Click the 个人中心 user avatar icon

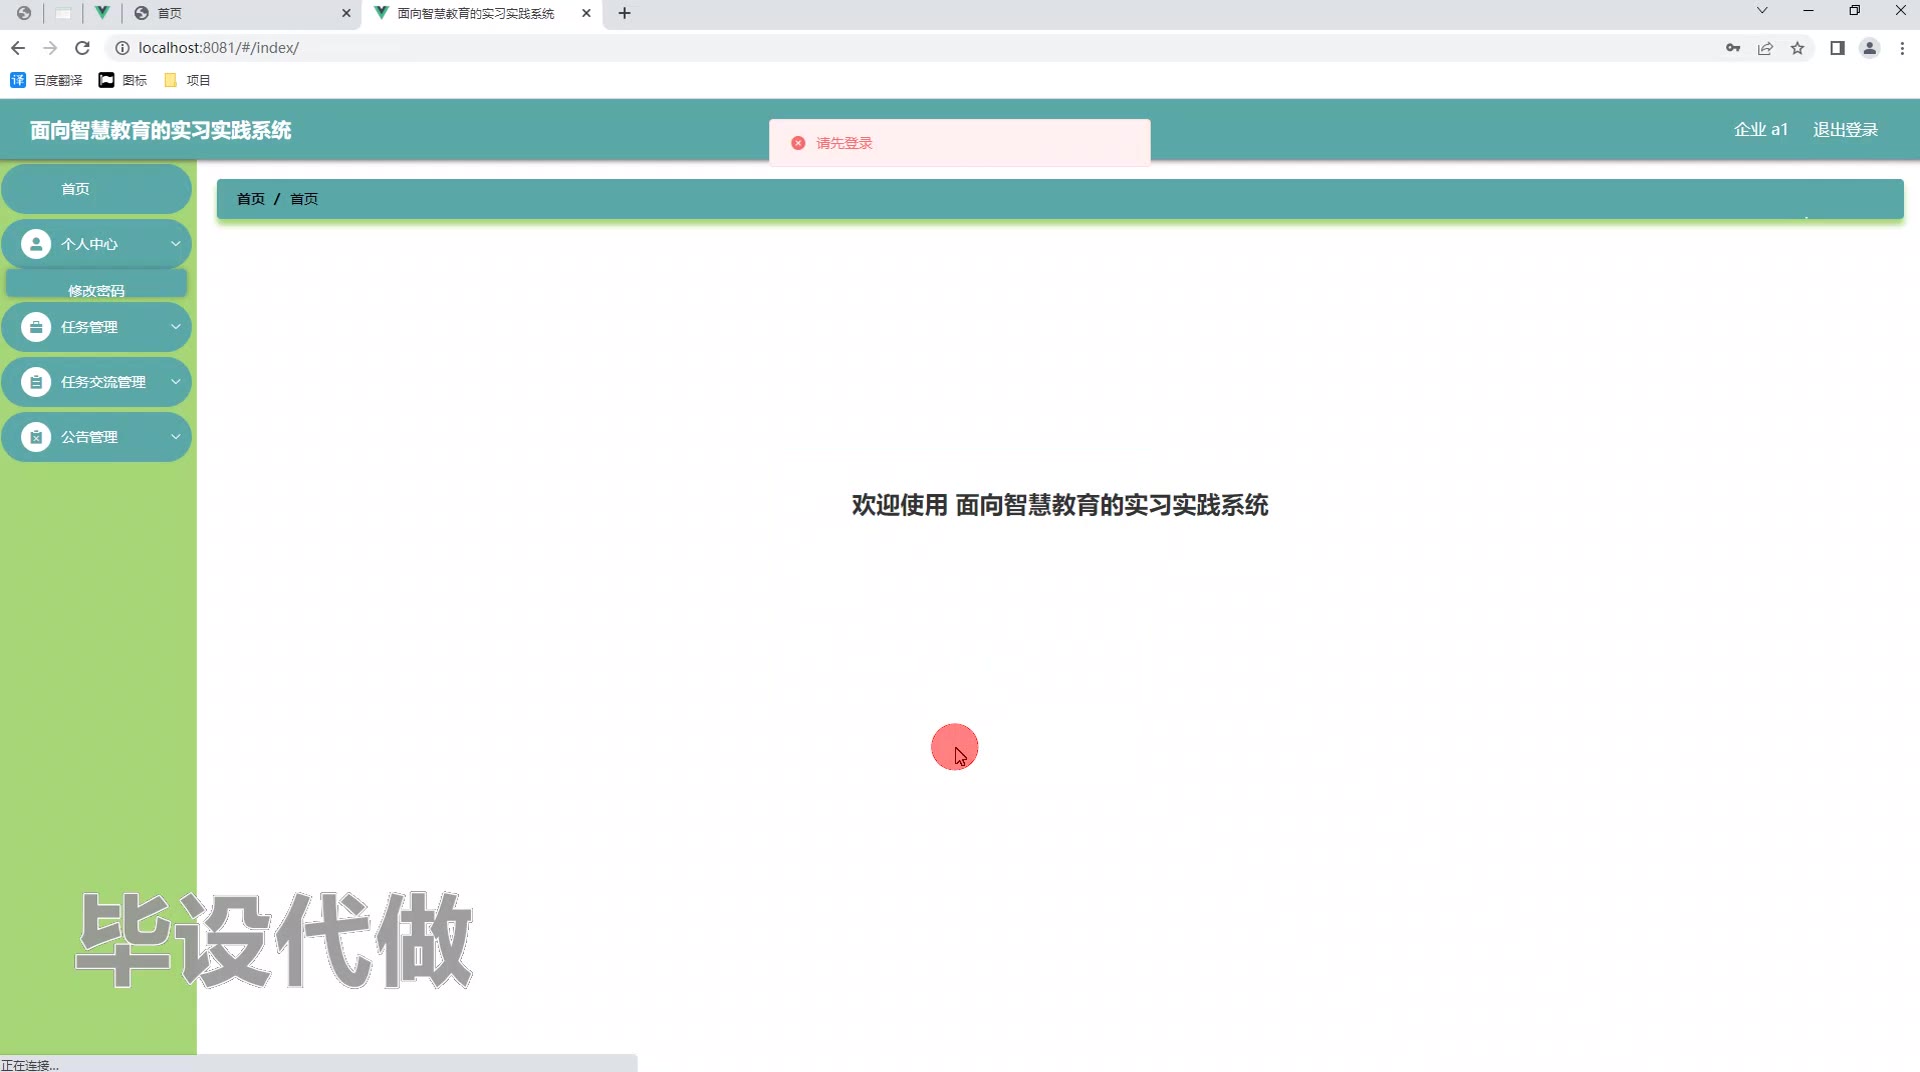tap(36, 244)
